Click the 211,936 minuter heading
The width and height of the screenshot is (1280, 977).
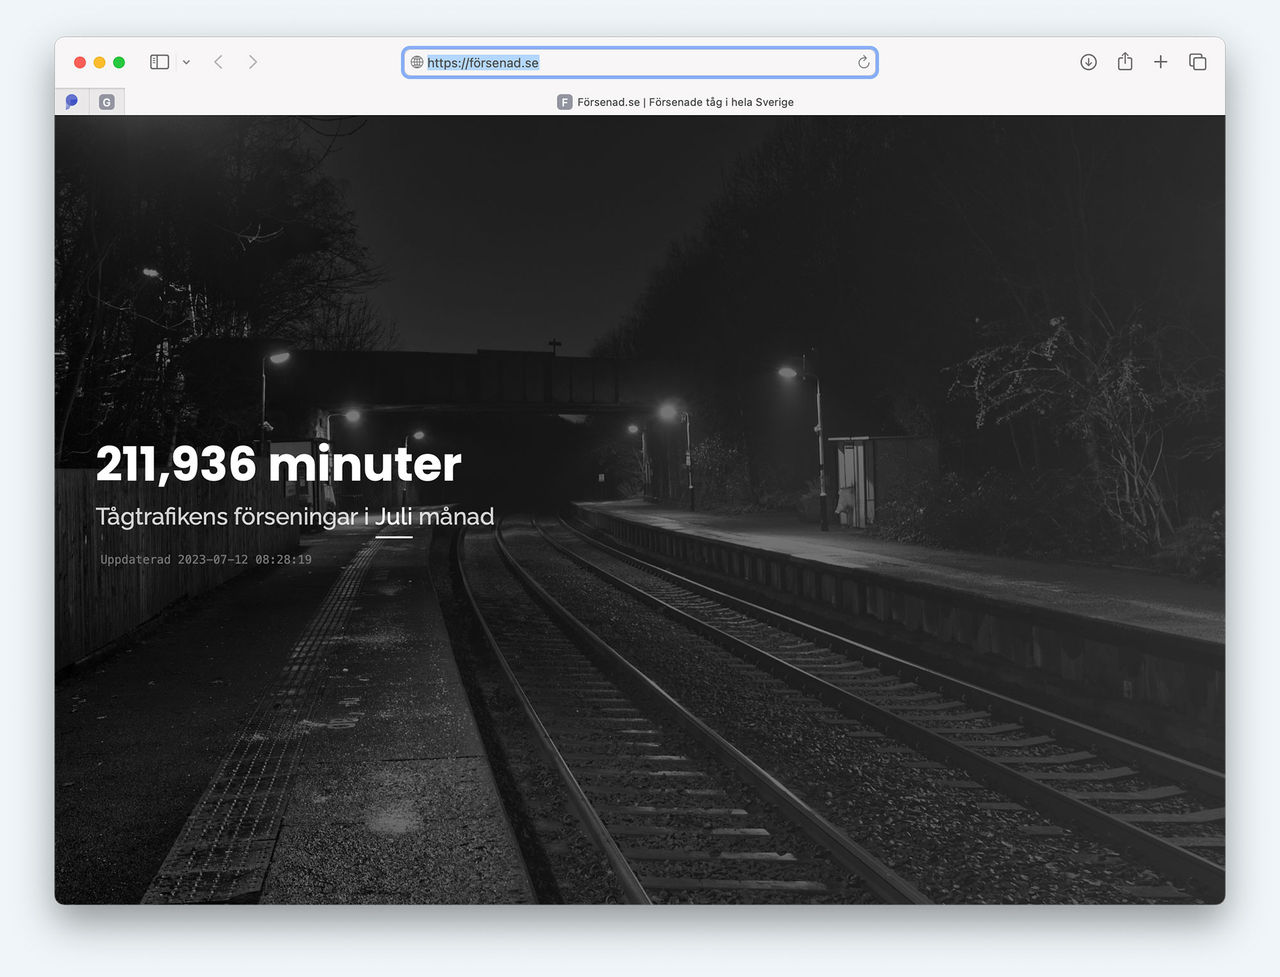tap(278, 464)
